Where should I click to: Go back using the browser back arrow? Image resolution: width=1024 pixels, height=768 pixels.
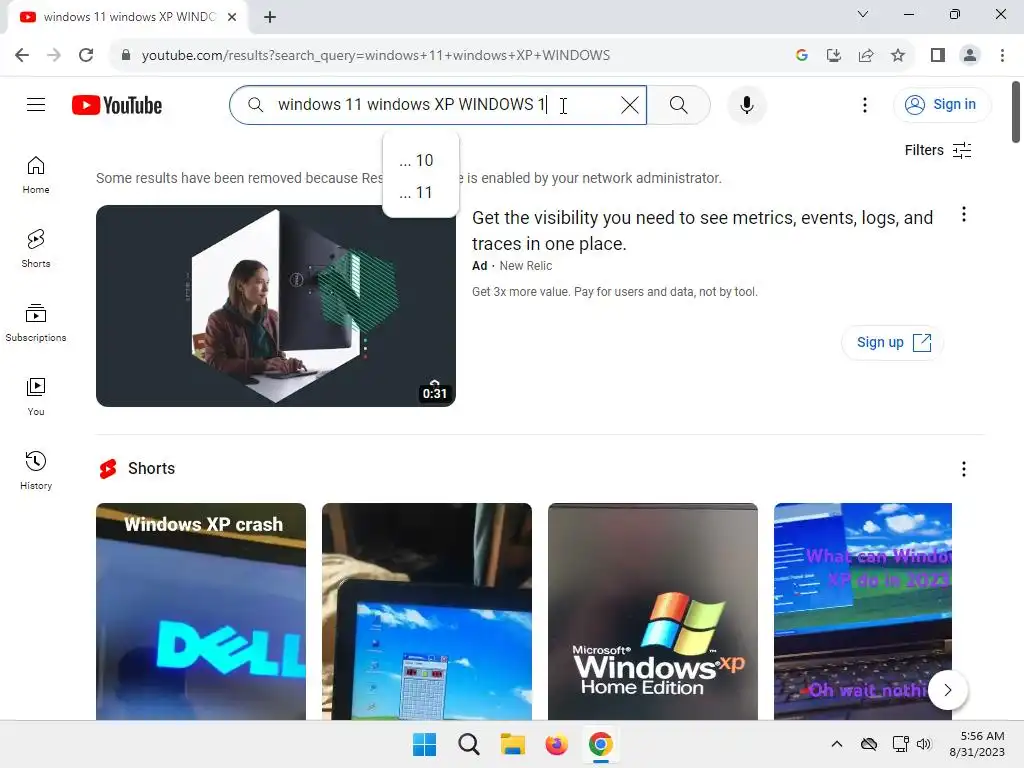pyautogui.click(x=22, y=55)
